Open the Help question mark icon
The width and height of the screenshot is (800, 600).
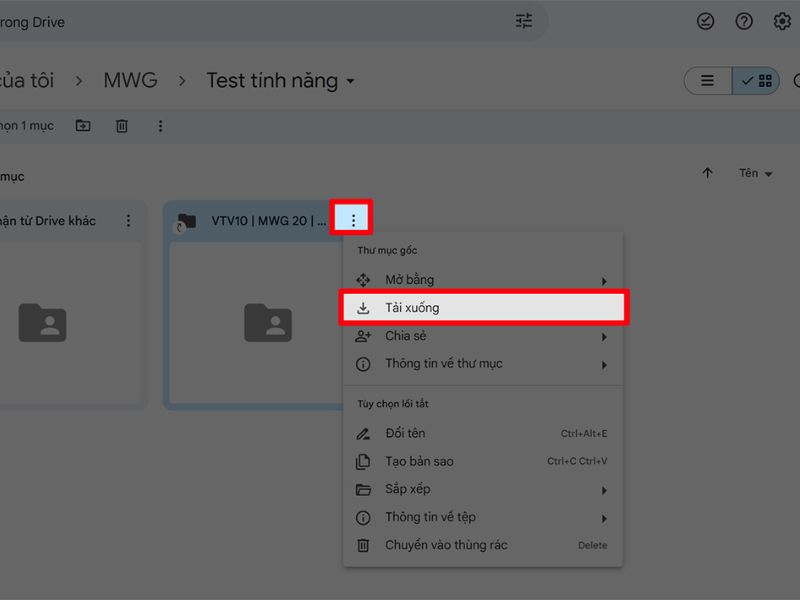click(744, 21)
